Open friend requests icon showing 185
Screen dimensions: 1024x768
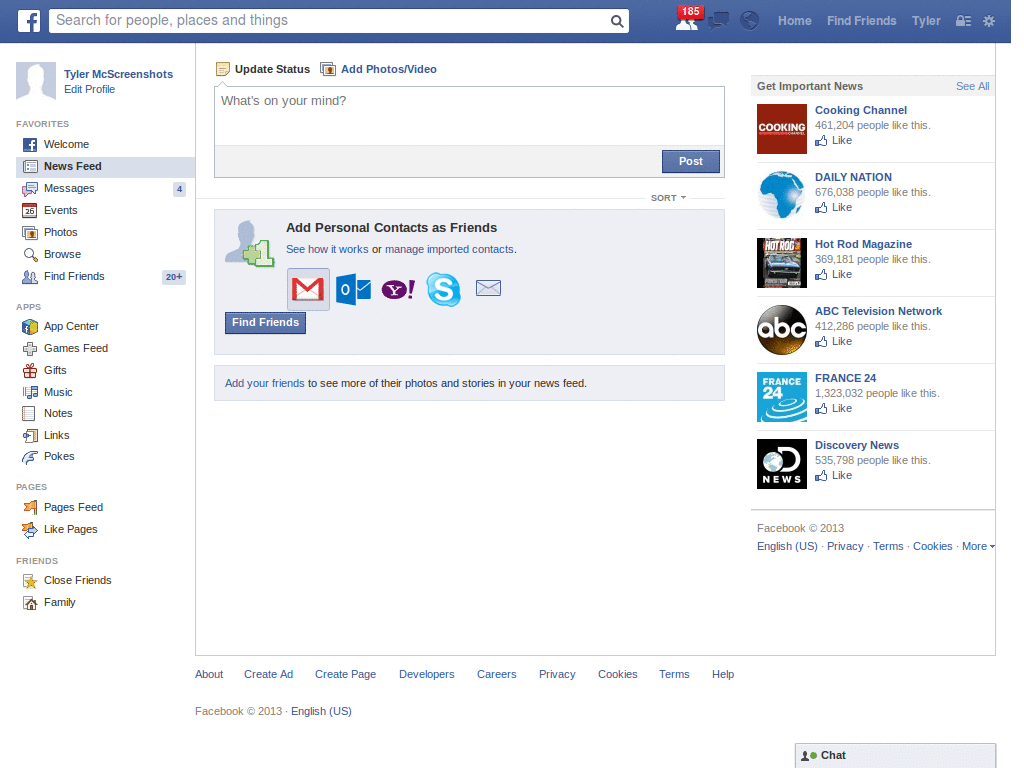click(687, 21)
